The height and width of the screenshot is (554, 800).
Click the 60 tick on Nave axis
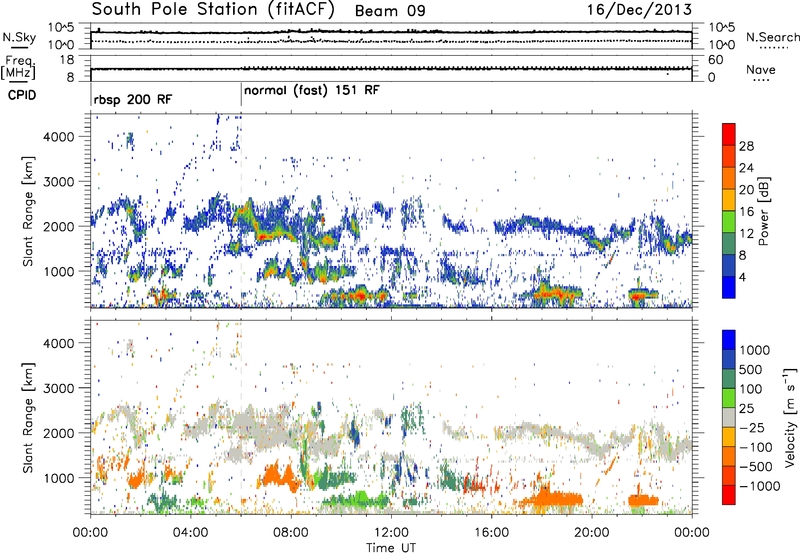click(x=715, y=60)
